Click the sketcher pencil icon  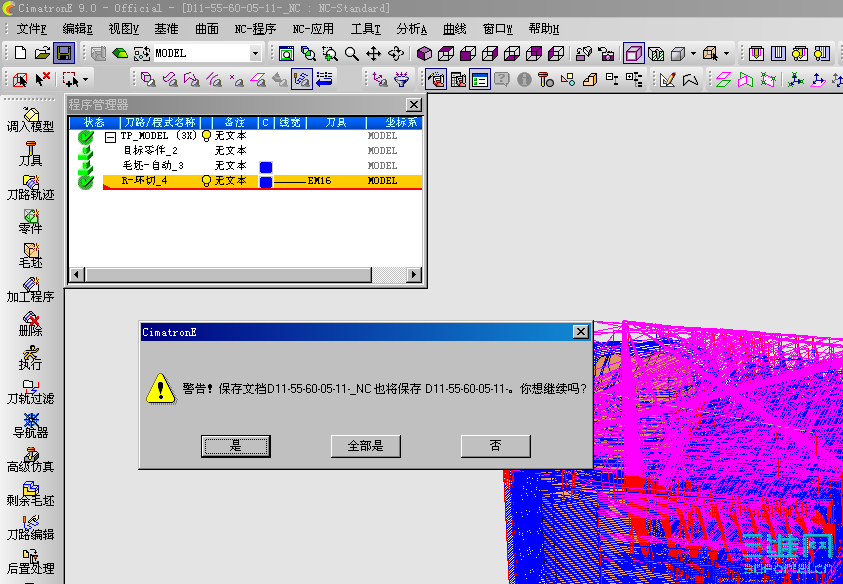pos(667,80)
